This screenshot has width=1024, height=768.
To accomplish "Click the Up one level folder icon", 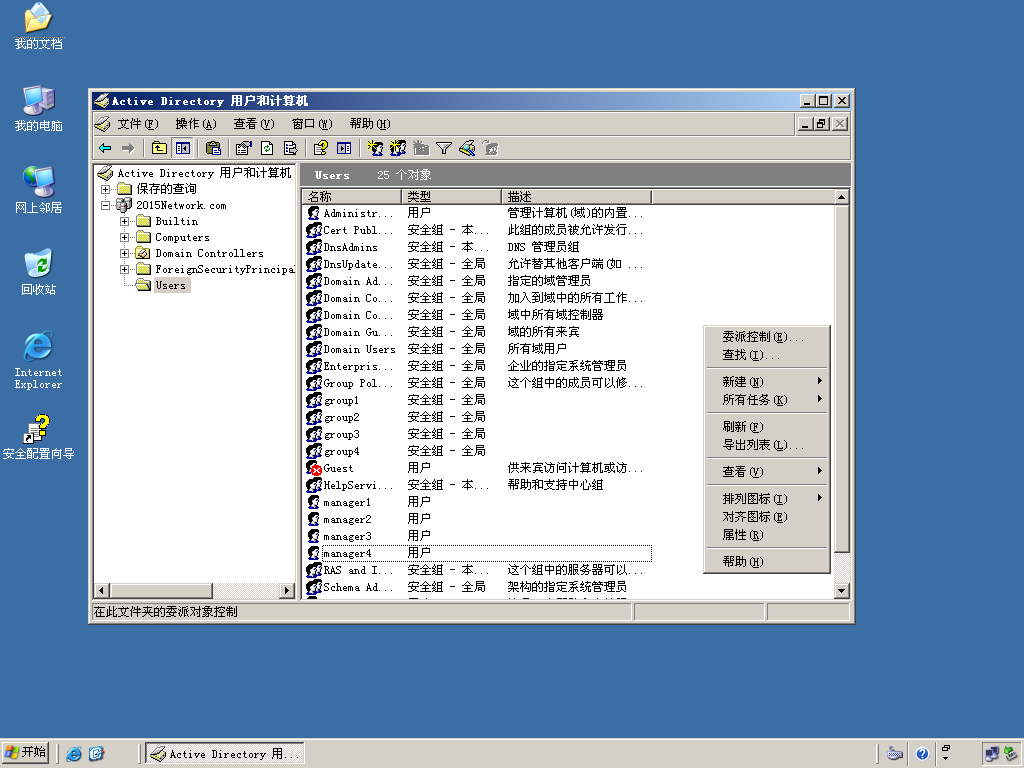I will coord(159,148).
